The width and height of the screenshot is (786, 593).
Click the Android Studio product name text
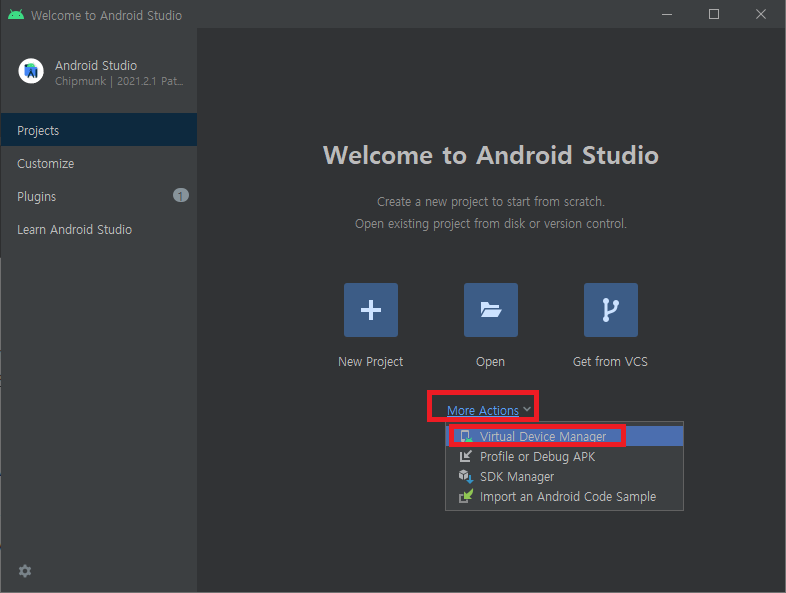coord(96,65)
